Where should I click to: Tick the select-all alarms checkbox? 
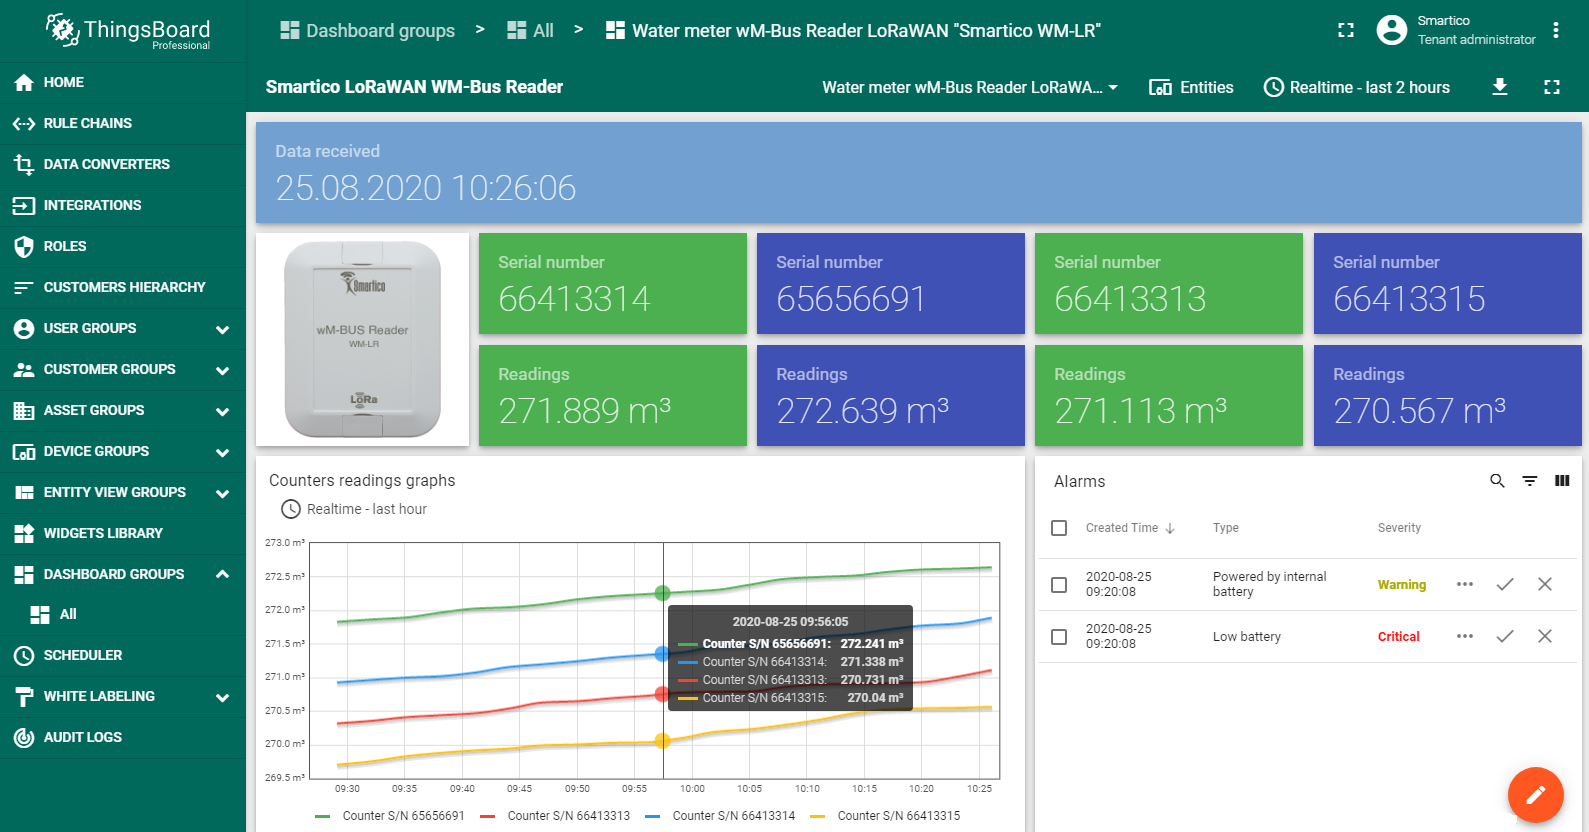[1060, 528]
